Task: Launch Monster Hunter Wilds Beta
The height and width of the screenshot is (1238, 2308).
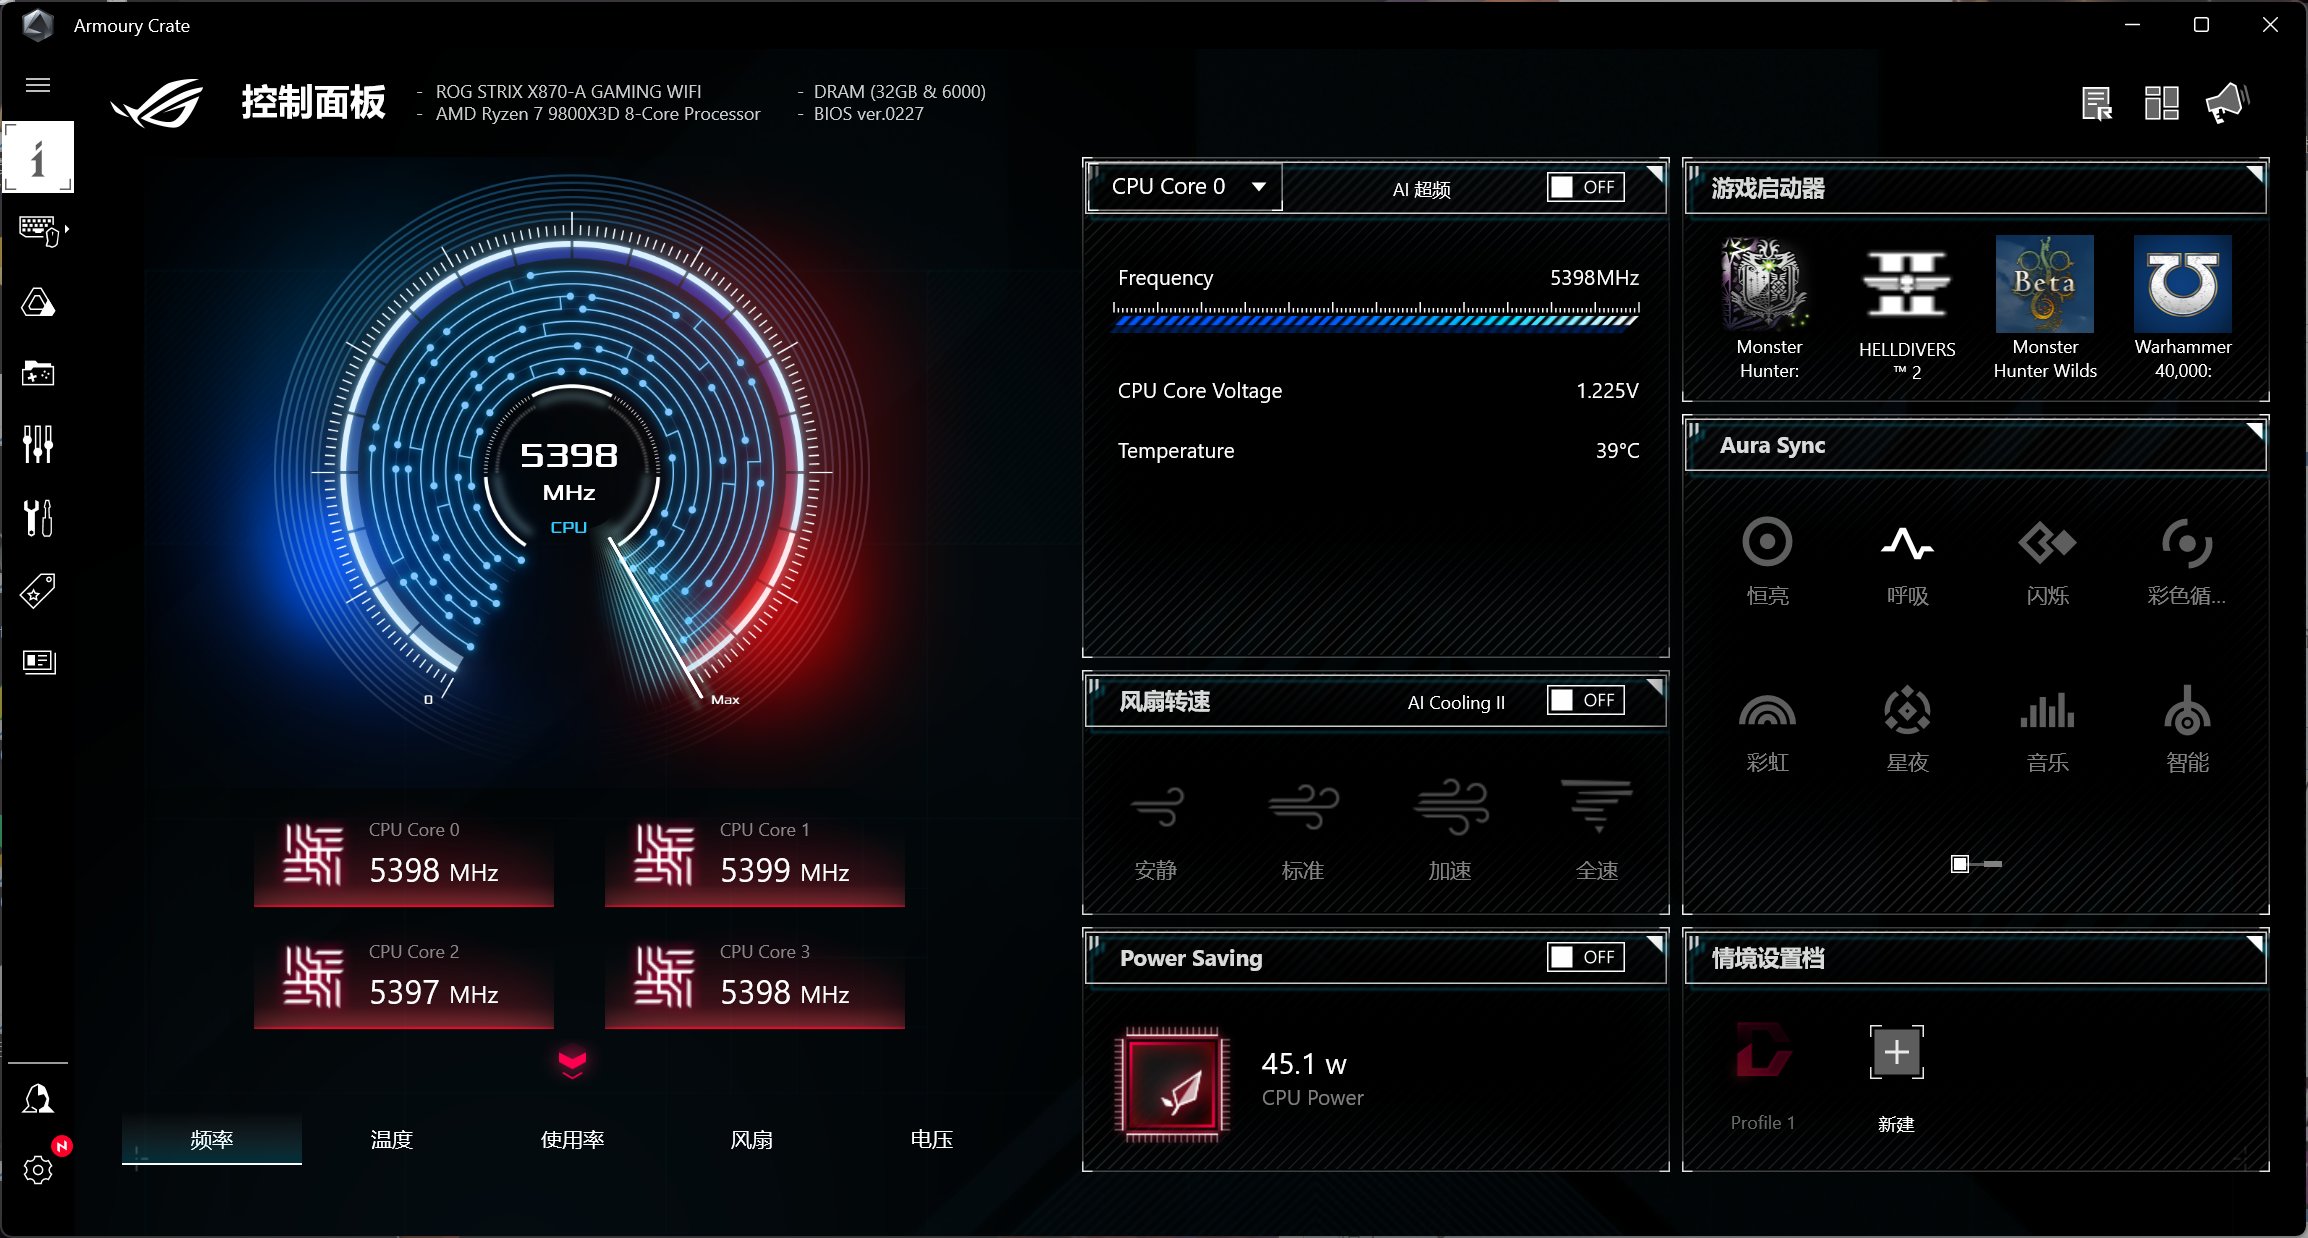Action: [2045, 308]
